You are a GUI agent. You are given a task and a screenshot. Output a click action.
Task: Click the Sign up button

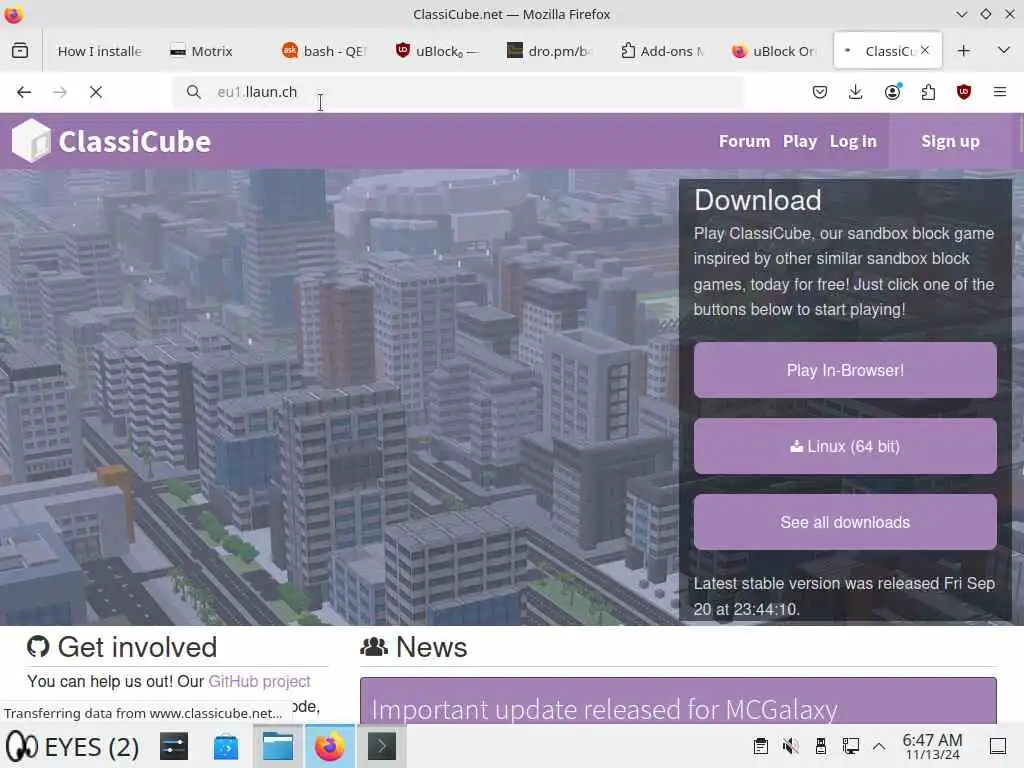click(x=950, y=141)
